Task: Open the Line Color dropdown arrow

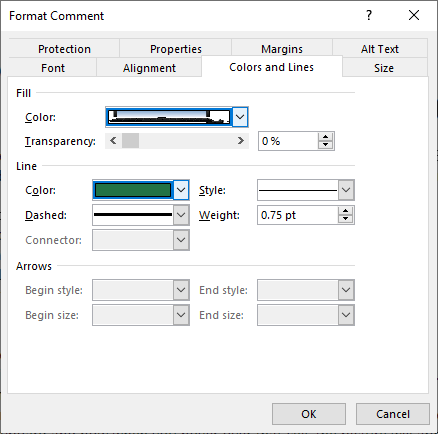Action: pos(181,190)
